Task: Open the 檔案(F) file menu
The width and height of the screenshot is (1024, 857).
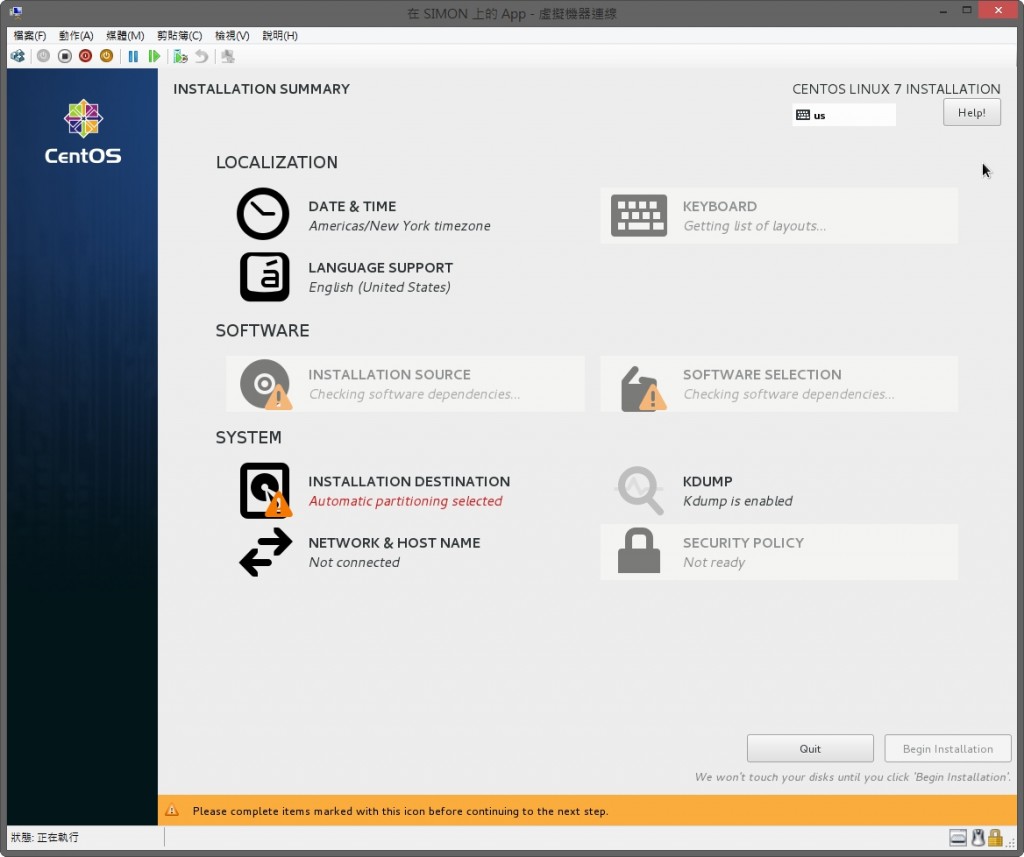Action: coord(29,35)
